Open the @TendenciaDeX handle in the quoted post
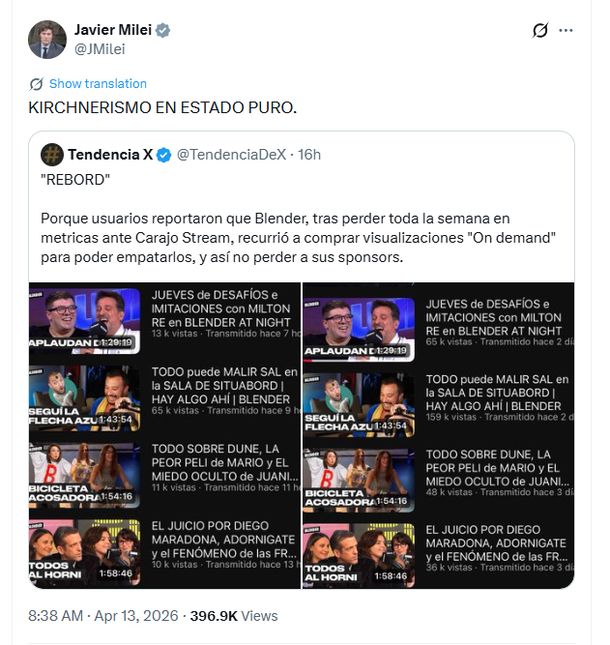Image resolution: width=610 pixels, height=645 pixels. (x=232, y=154)
